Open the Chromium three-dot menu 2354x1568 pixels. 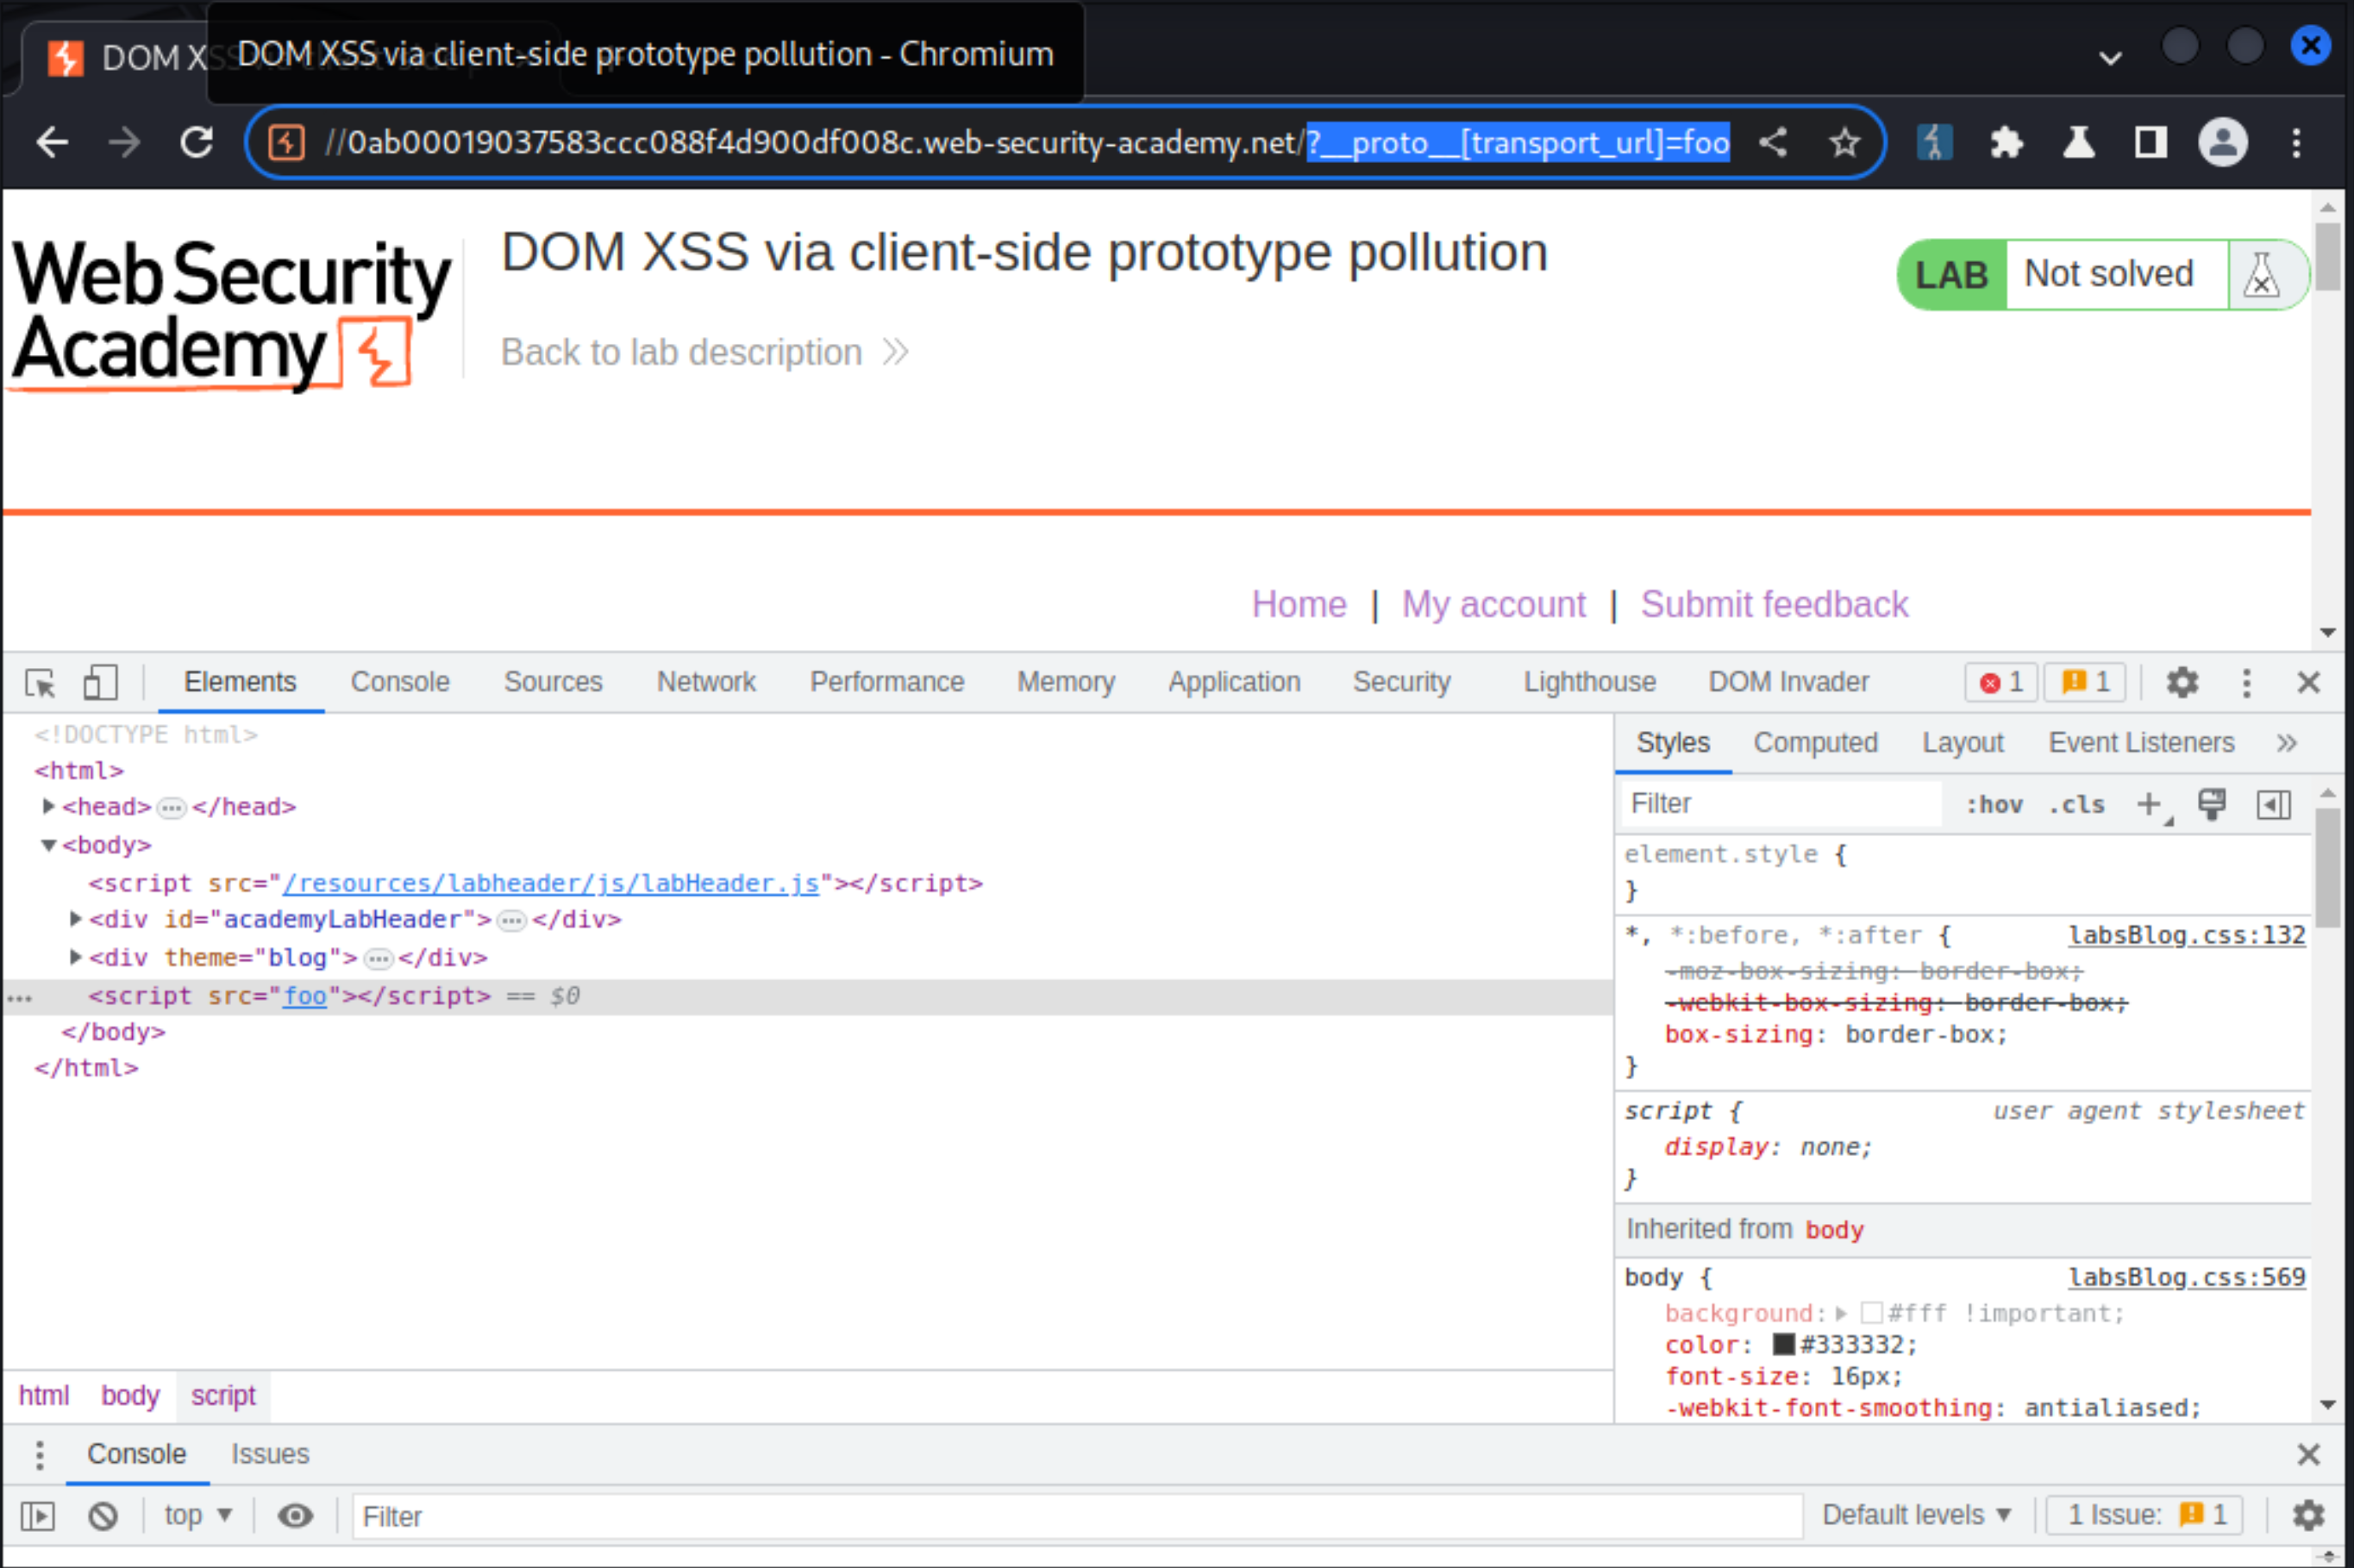click(2297, 142)
